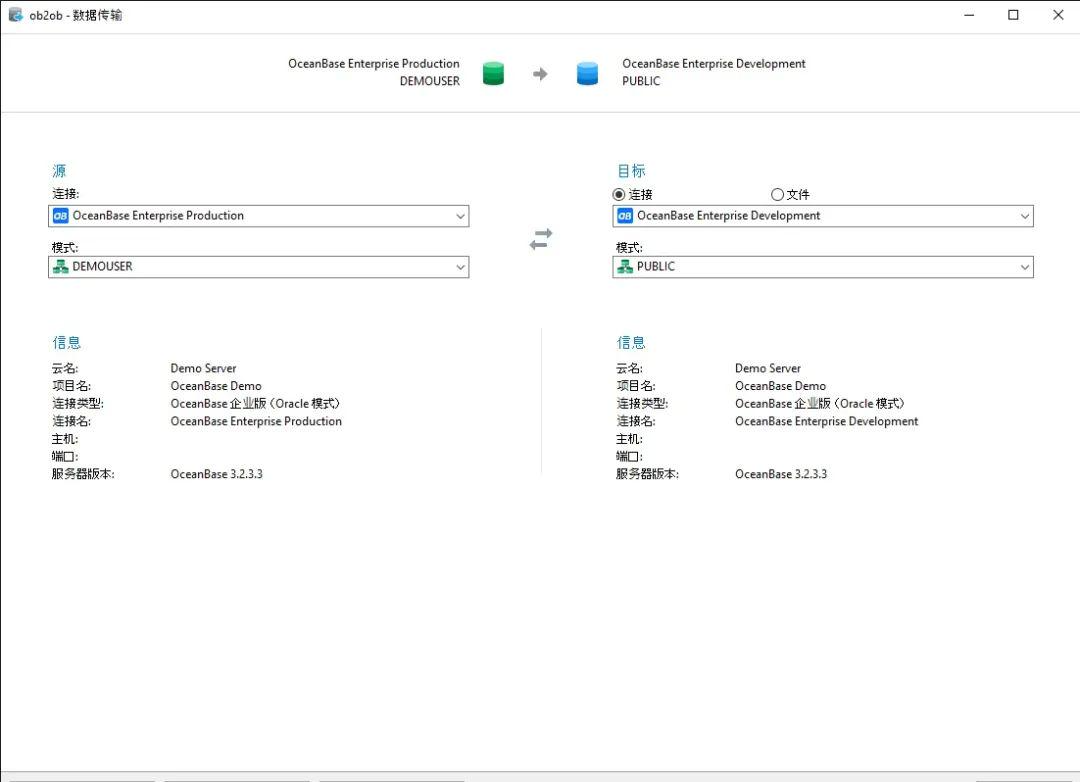Click the target 端口 label

coord(630,456)
